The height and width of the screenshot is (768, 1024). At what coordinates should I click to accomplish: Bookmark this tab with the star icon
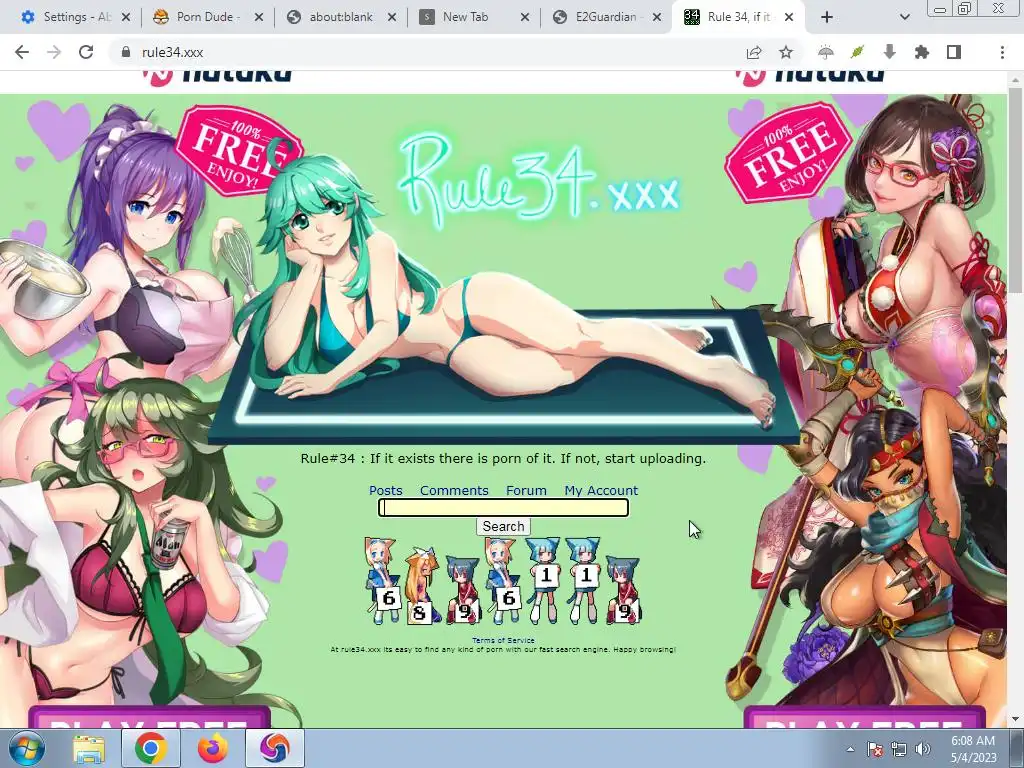pyautogui.click(x=786, y=52)
